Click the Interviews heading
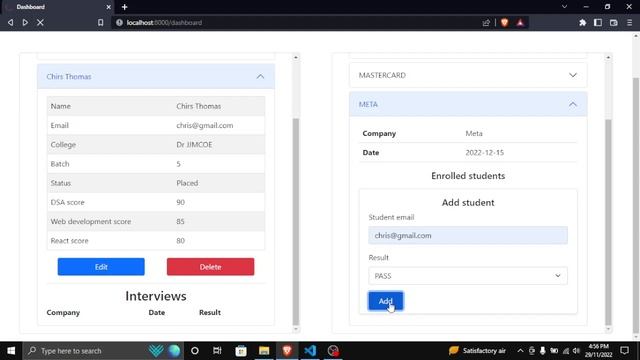Screen dimensions: 640x360 point(156,296)
